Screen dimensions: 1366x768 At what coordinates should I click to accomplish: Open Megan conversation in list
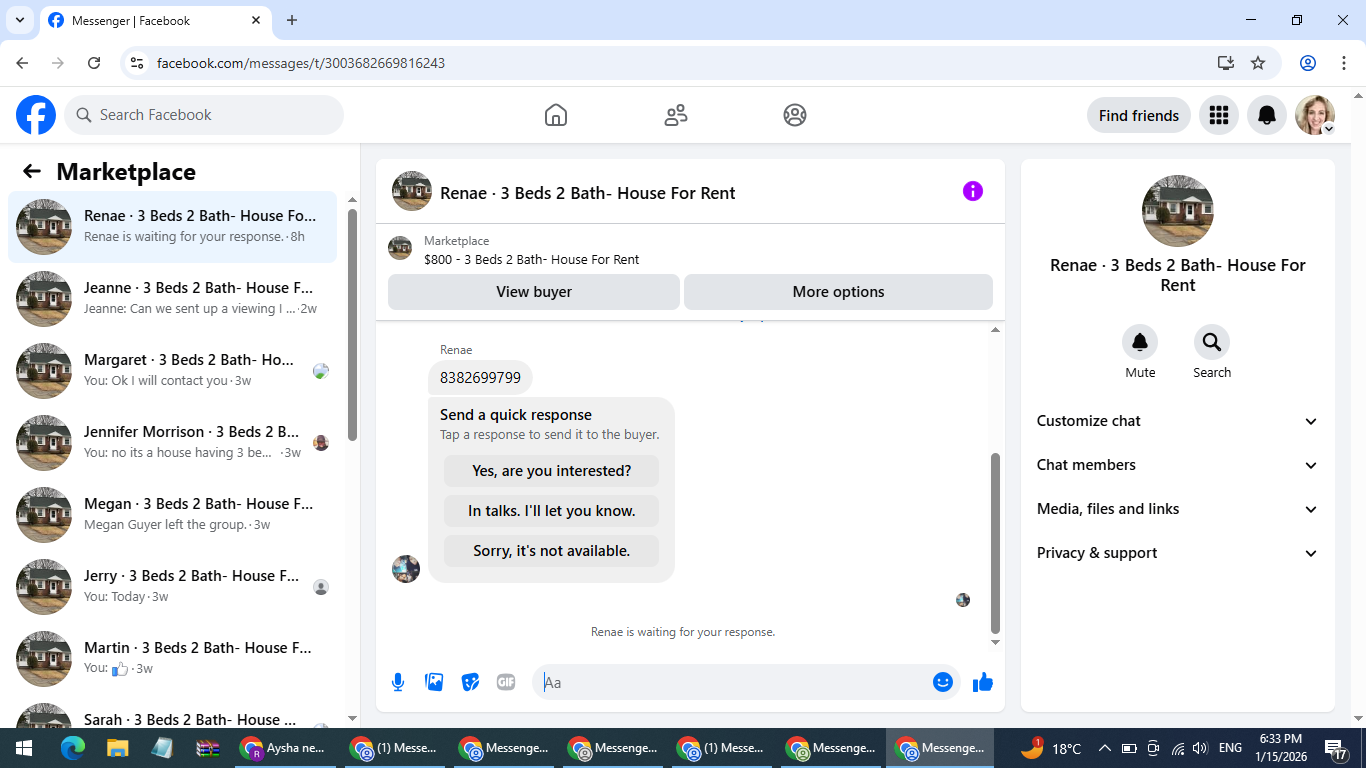[173, 515]
